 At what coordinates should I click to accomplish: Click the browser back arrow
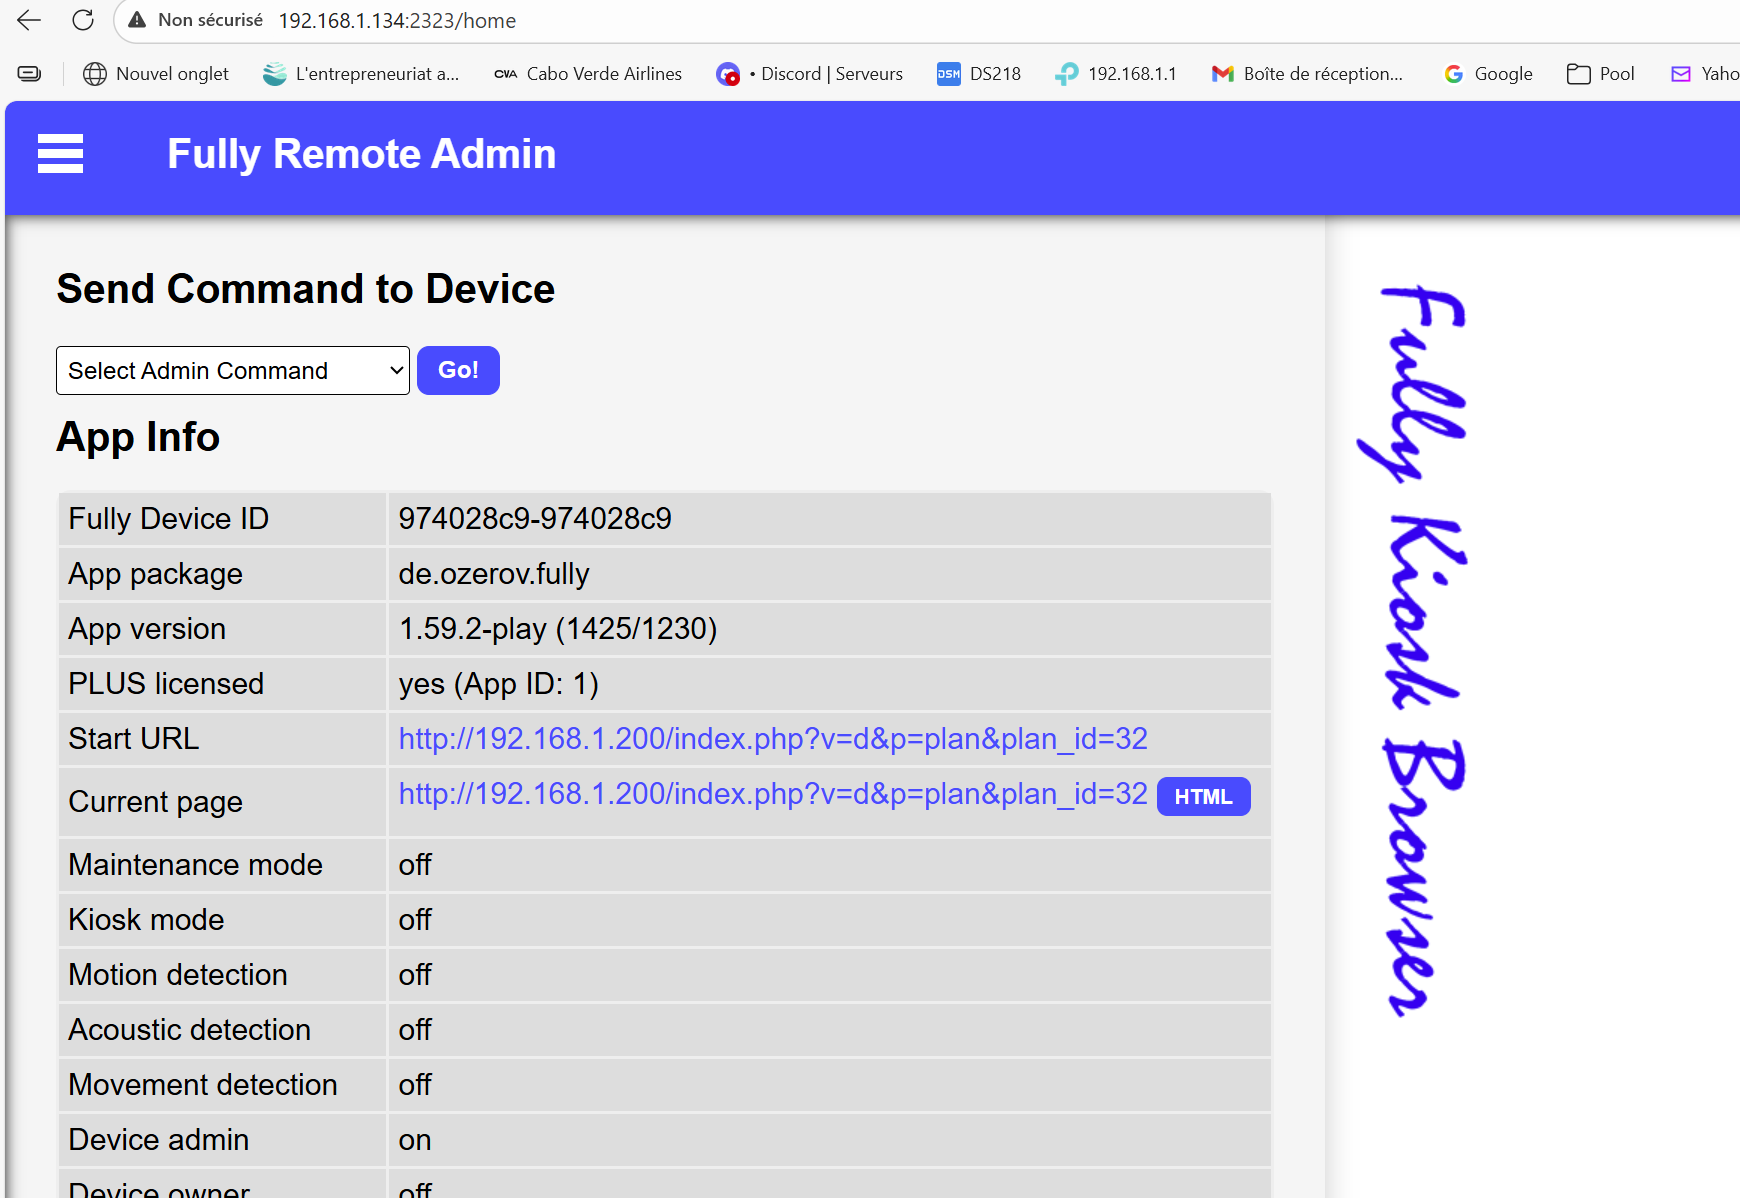[29, 20]
